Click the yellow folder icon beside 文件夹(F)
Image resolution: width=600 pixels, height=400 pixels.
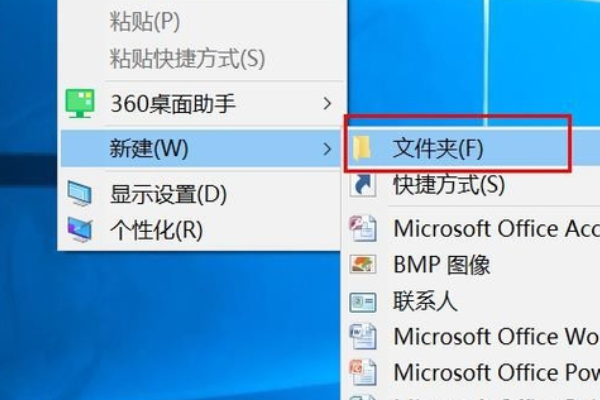[361, 148]
